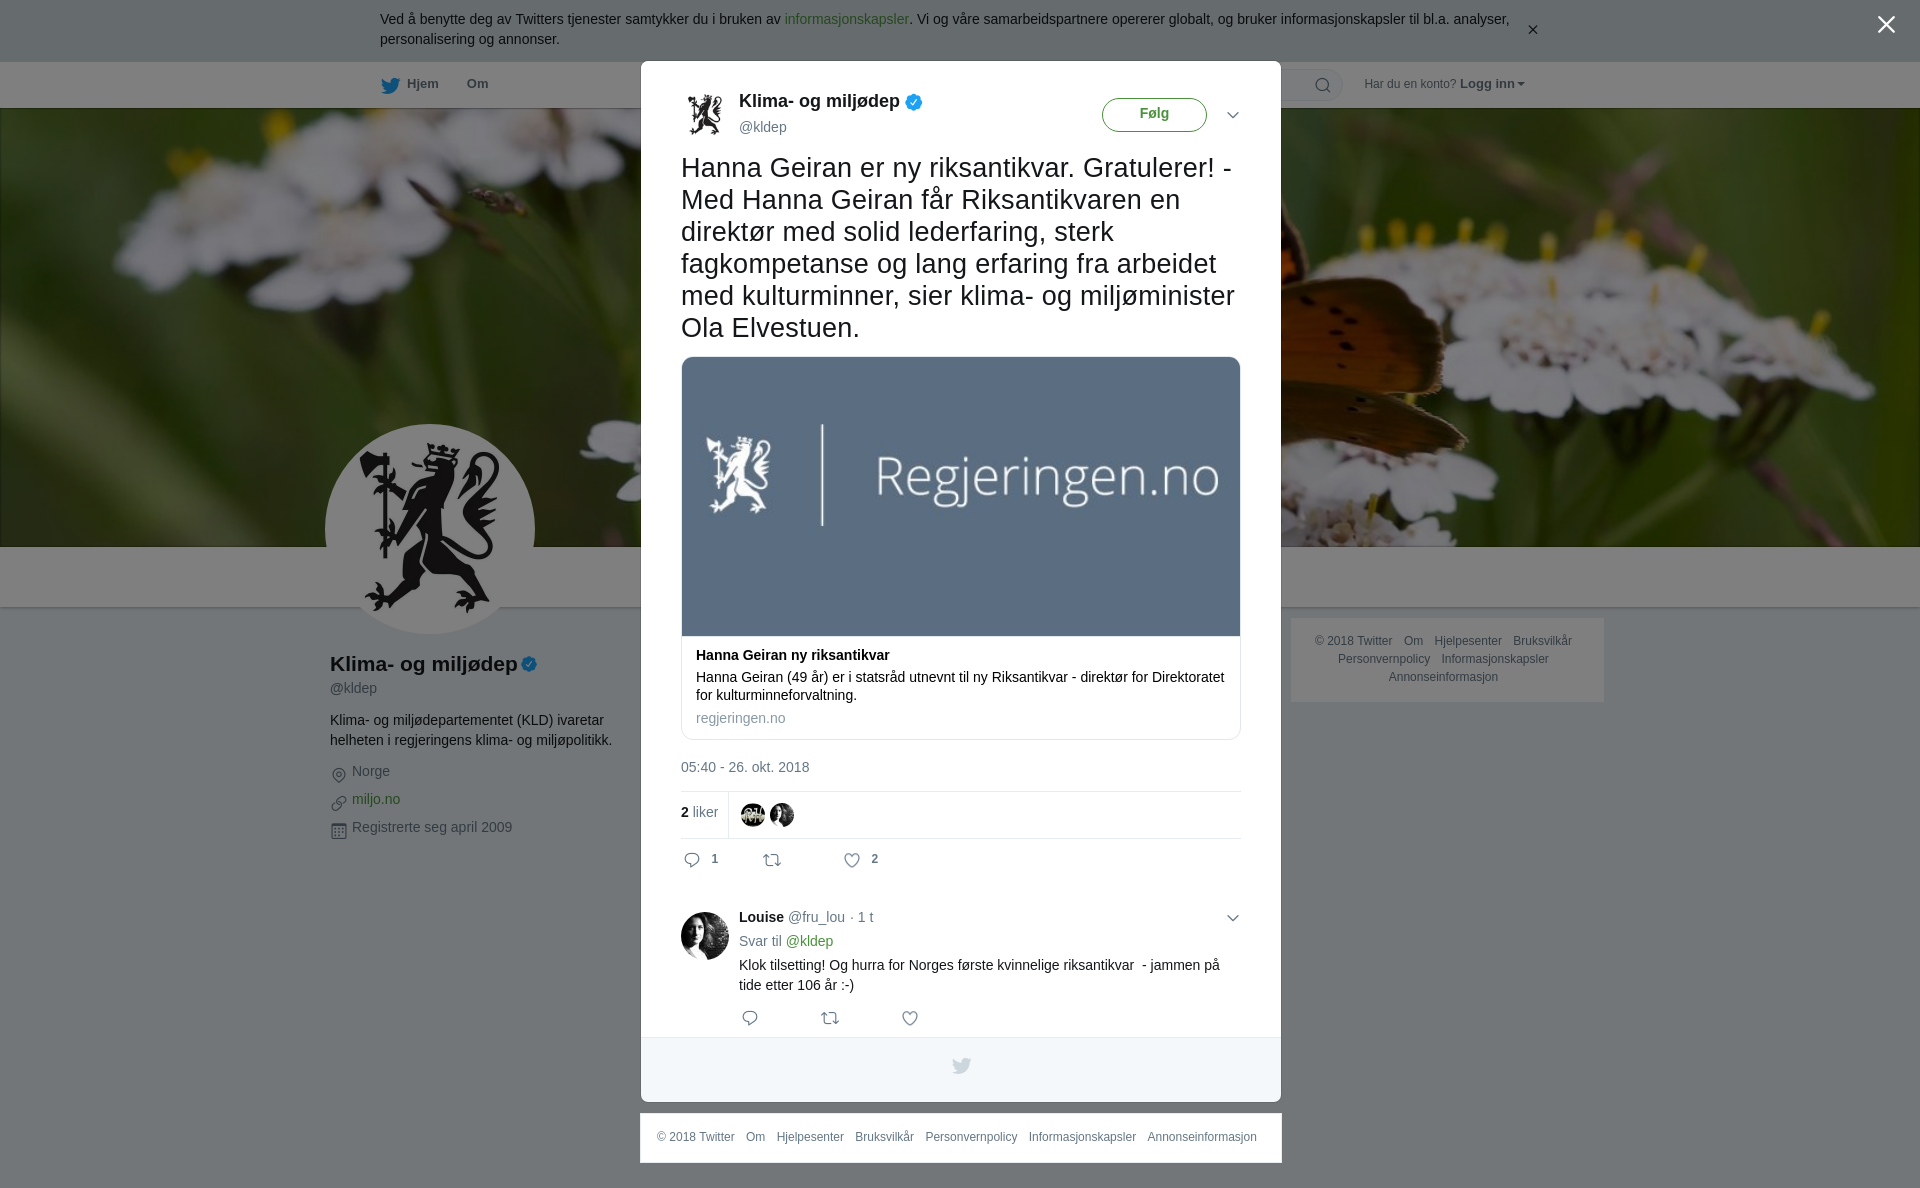Retweet the Klima- og miljødep tweet
The width and height of the screenshot is (1920, 1188).
pyautogui.click(x=772, y=860)
